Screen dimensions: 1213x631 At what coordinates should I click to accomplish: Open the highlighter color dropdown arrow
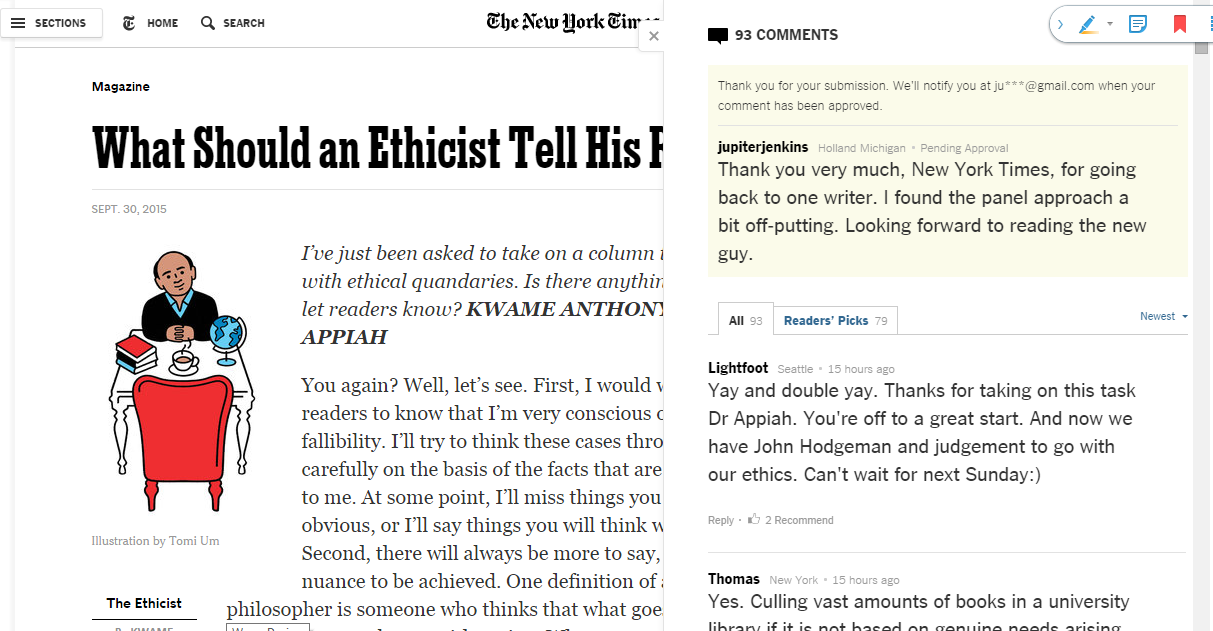tap(1110, 24)
